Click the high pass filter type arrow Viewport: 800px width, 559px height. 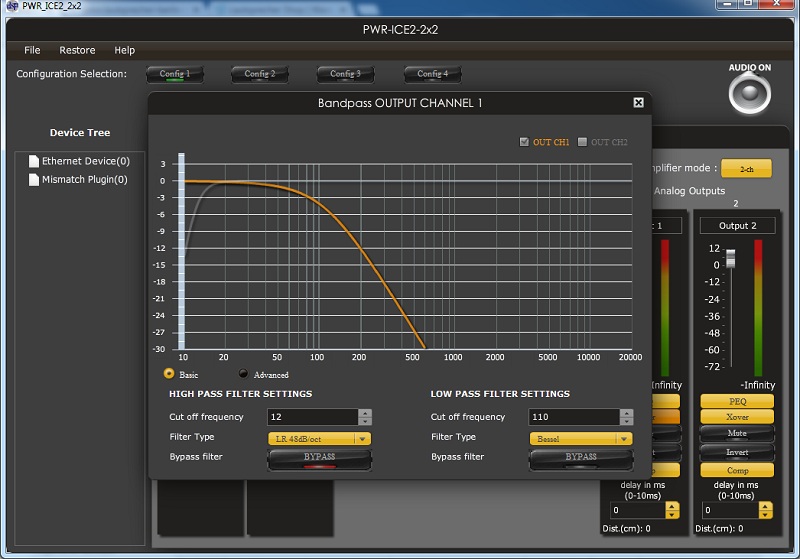pos(362,439)
